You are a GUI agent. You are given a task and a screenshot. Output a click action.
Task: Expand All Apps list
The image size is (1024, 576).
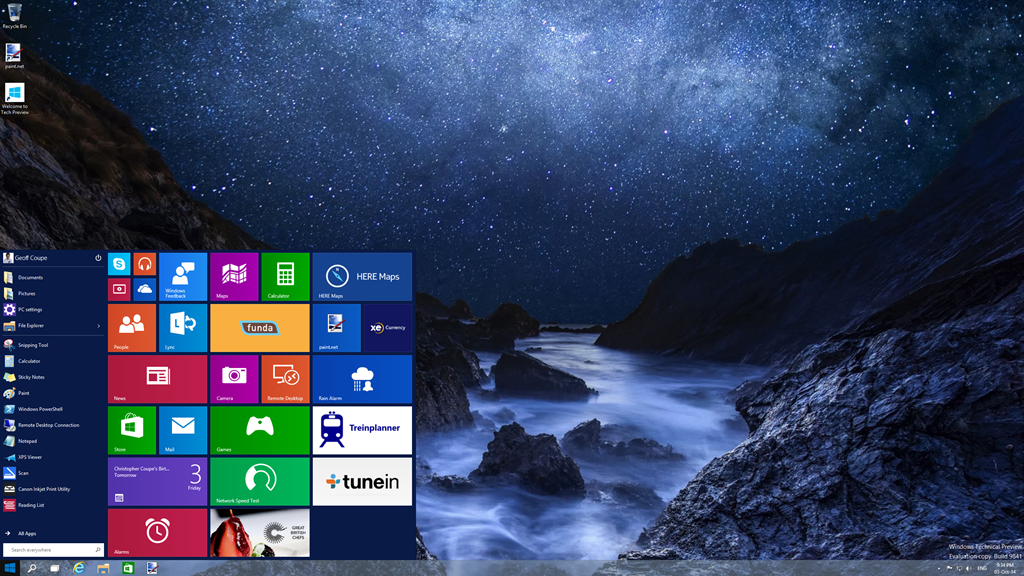[x=27, y=533]
